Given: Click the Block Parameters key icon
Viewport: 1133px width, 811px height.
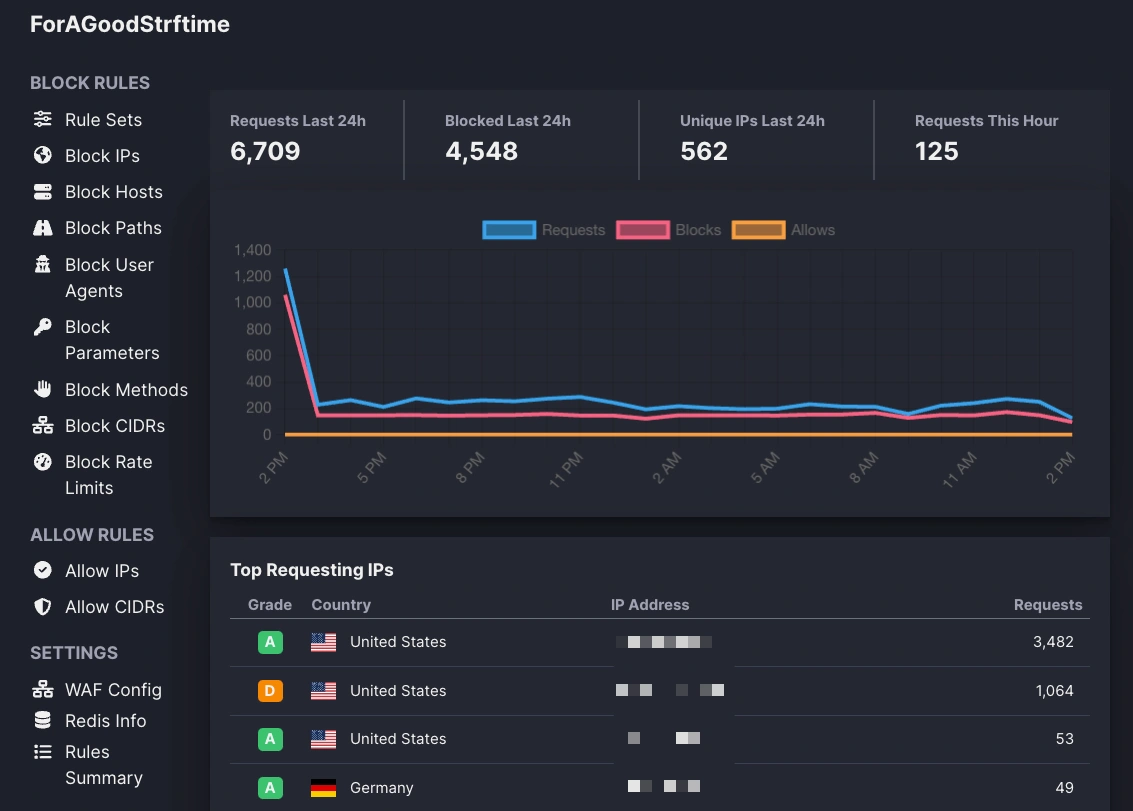Looking at the screenshot, I should coord(43,327).
